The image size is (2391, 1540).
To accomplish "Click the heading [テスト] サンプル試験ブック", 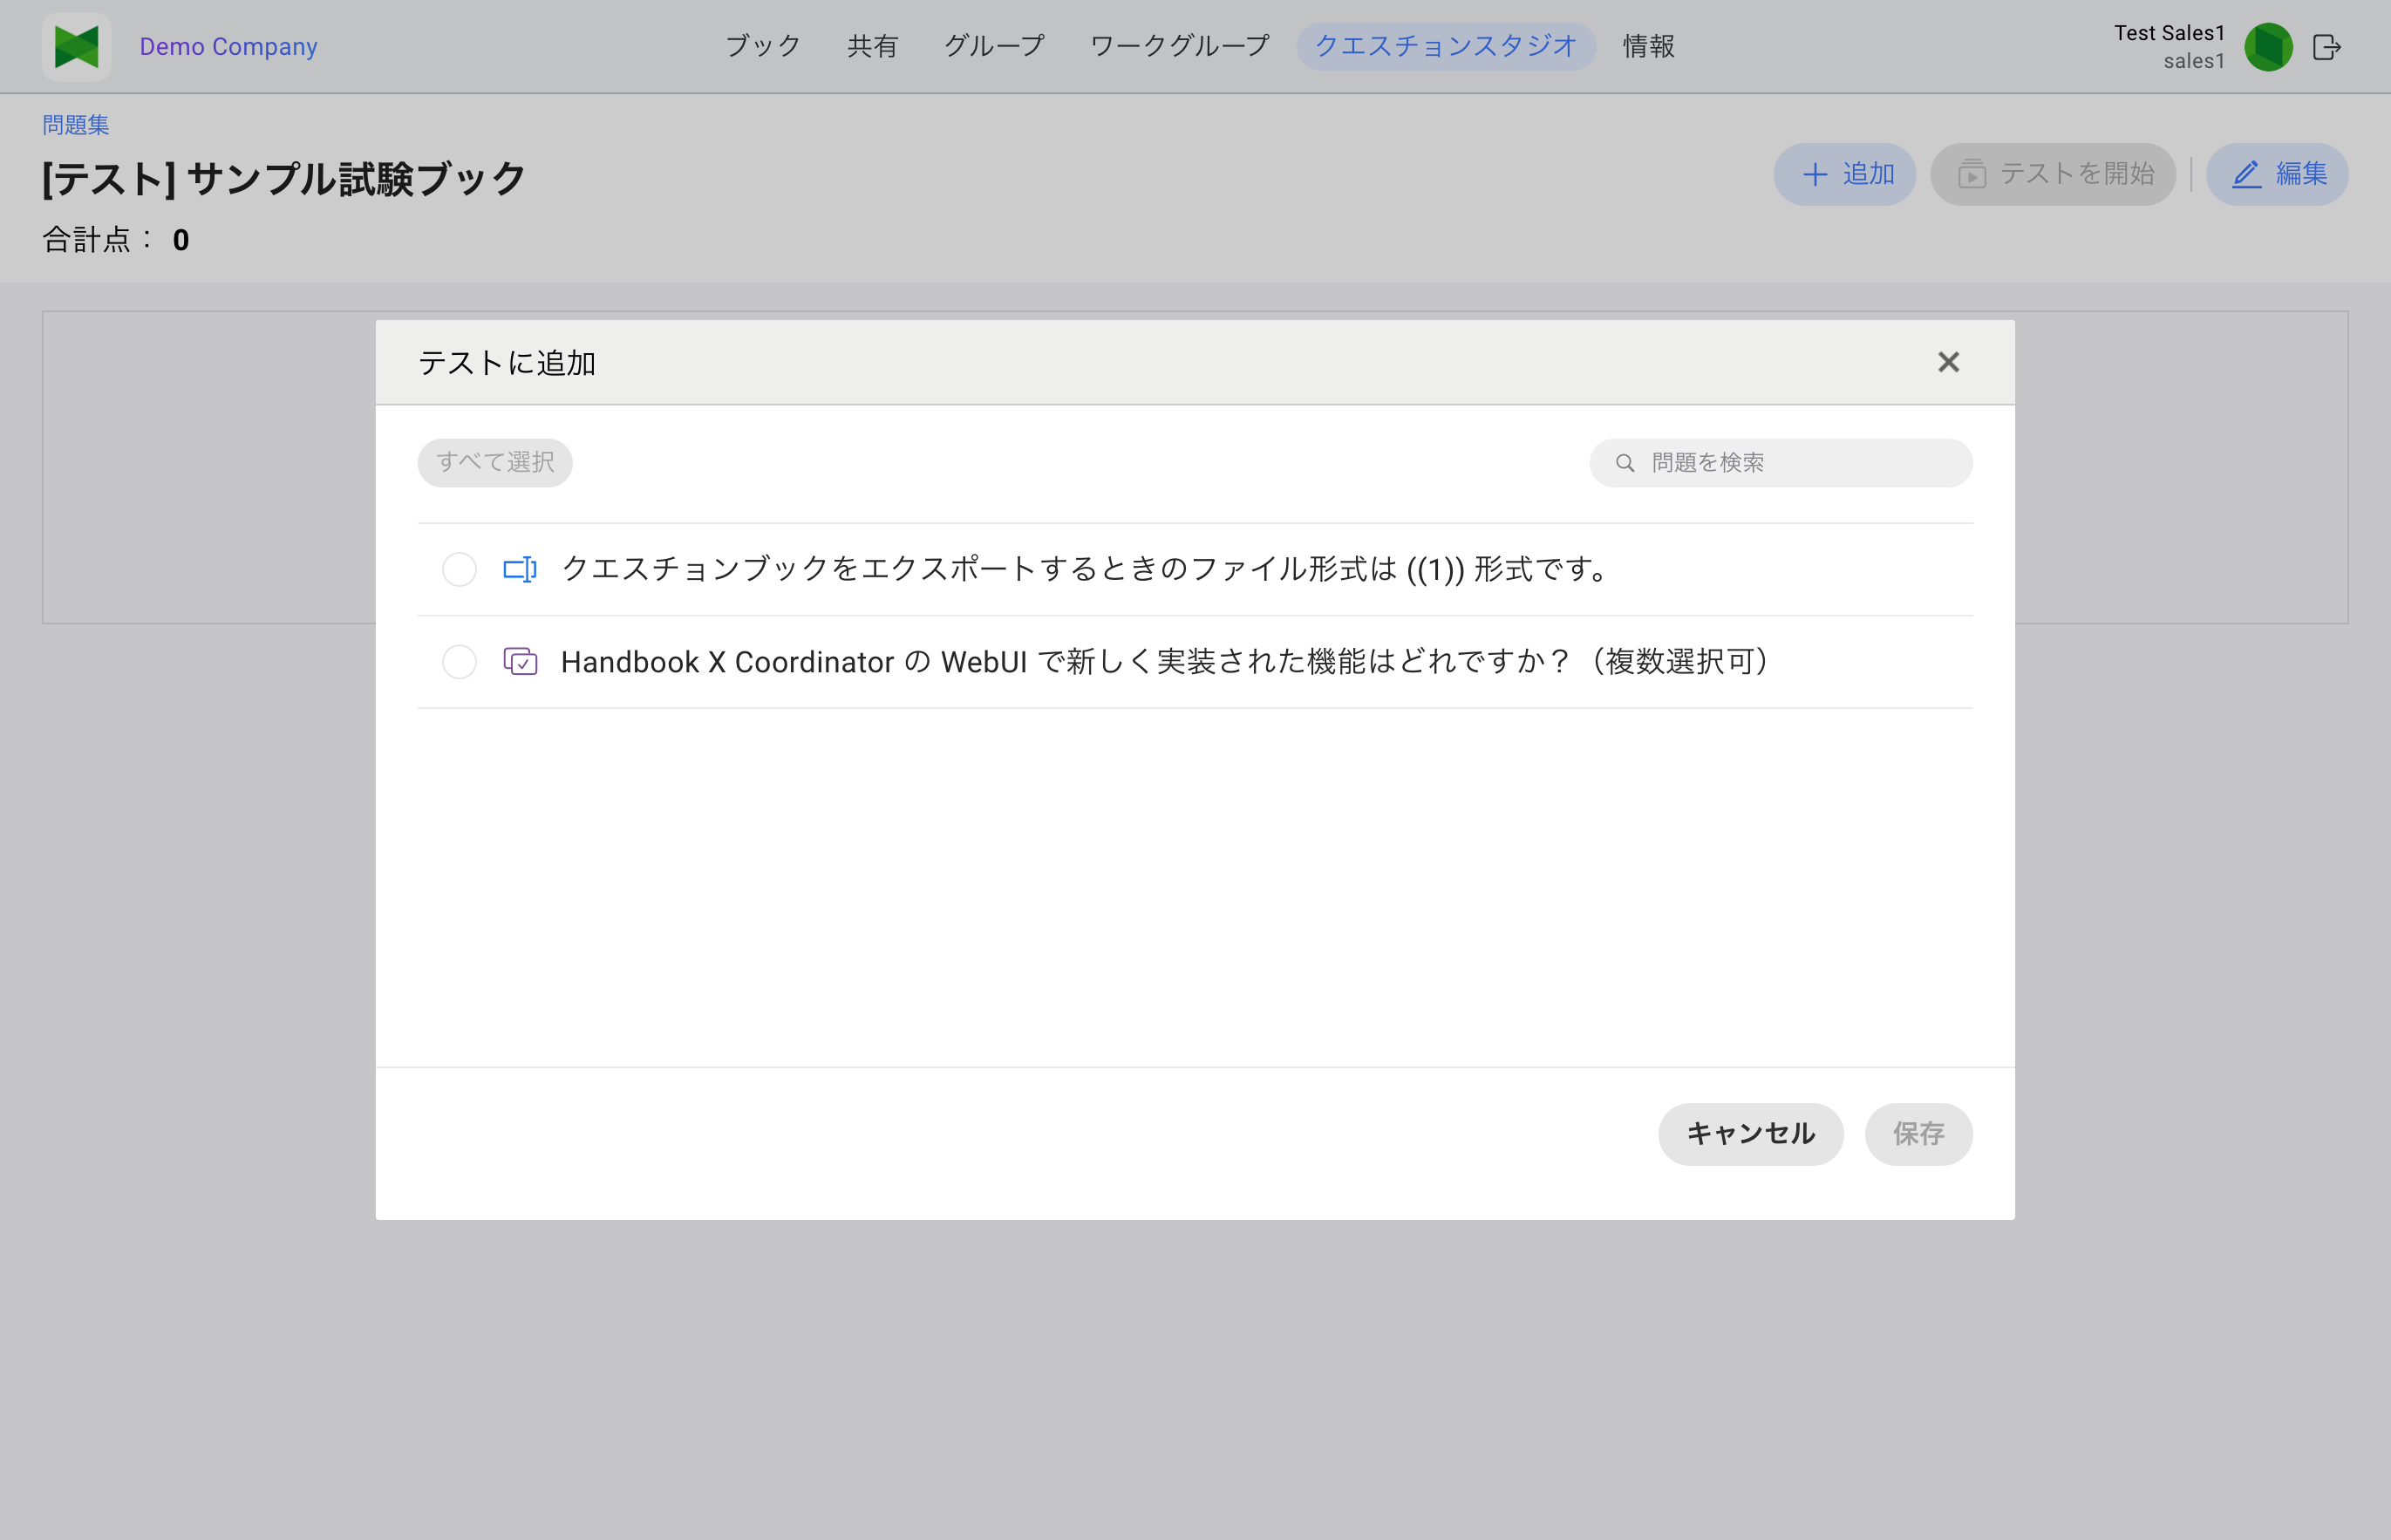I will [284, 179].
